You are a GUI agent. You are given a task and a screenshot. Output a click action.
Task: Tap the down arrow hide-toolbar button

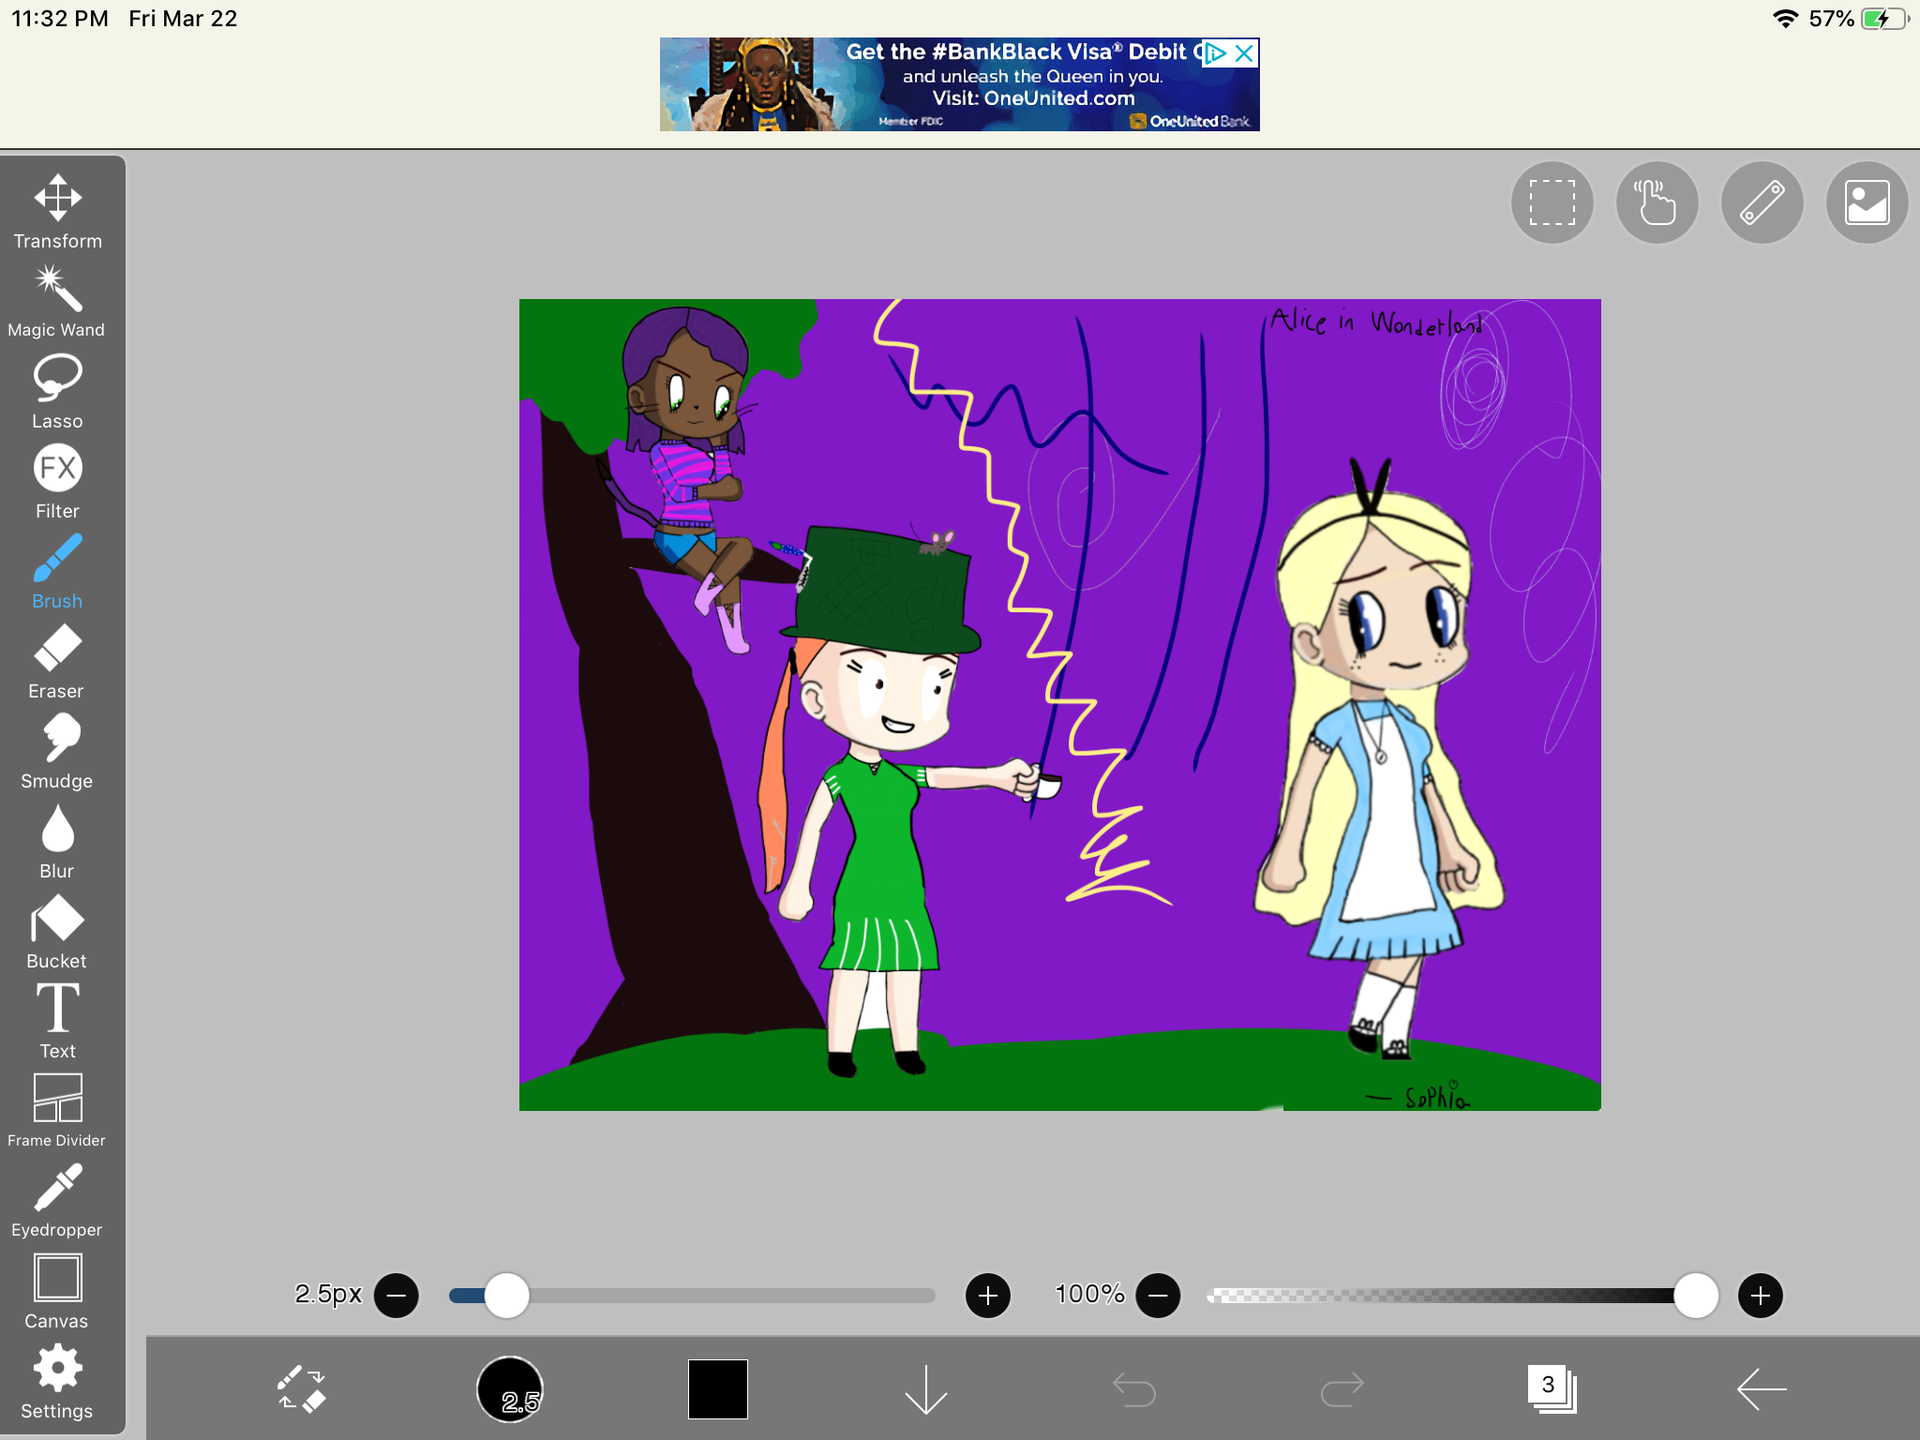point(926,1389)
